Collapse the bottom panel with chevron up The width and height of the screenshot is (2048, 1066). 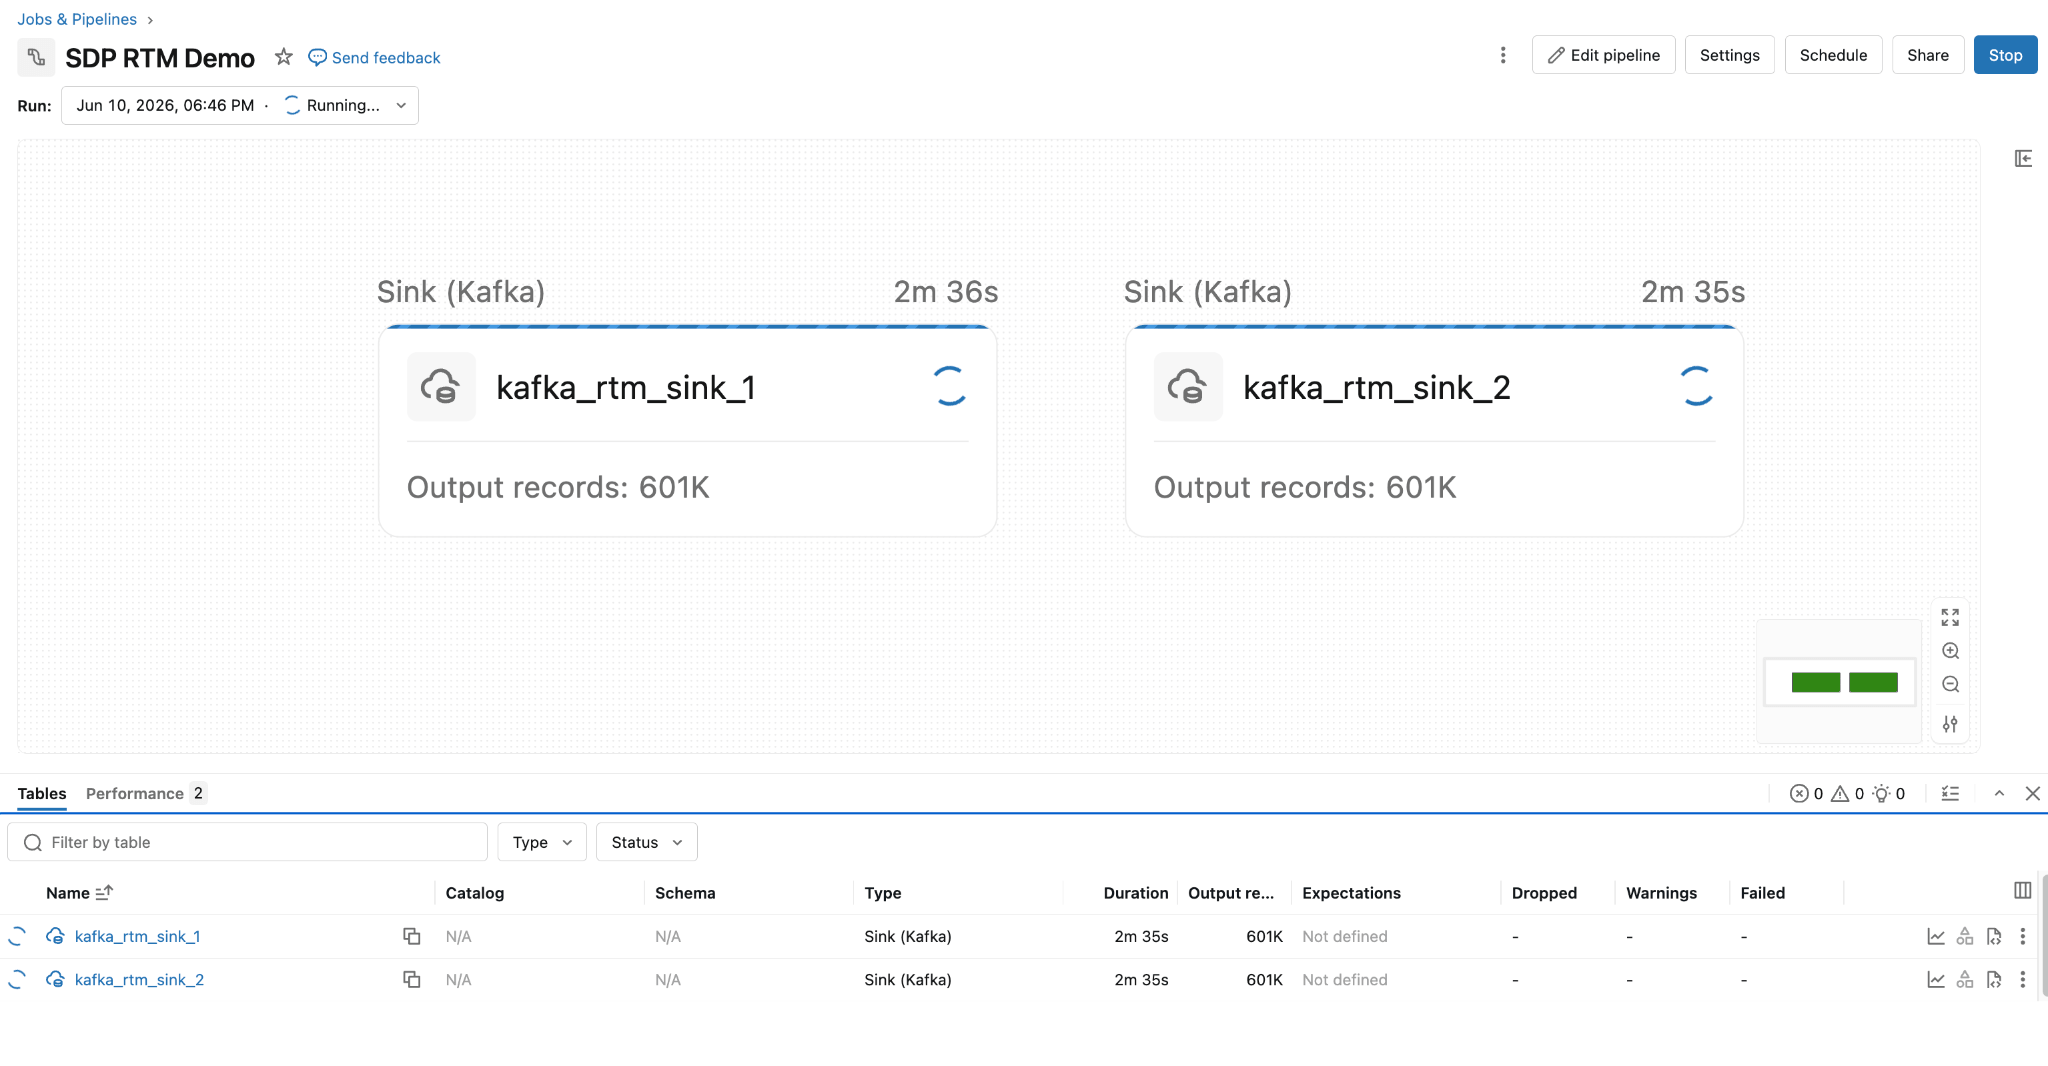(x=1999, y=793)
